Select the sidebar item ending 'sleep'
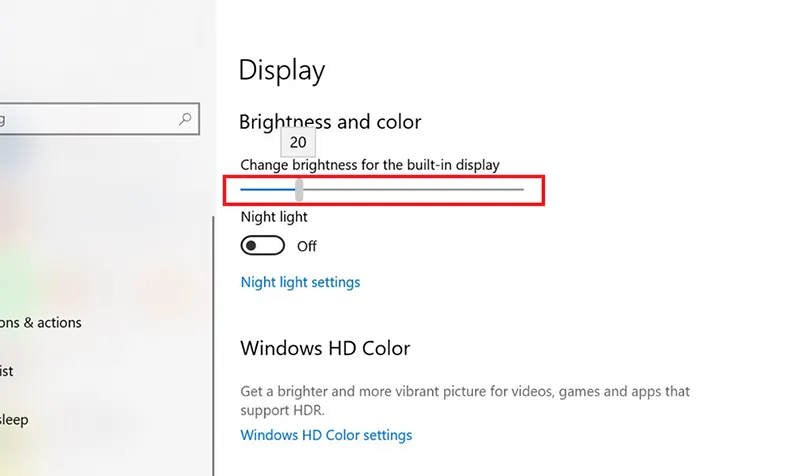The width and height of the screenshot is (800, 476). pos(14,420)
